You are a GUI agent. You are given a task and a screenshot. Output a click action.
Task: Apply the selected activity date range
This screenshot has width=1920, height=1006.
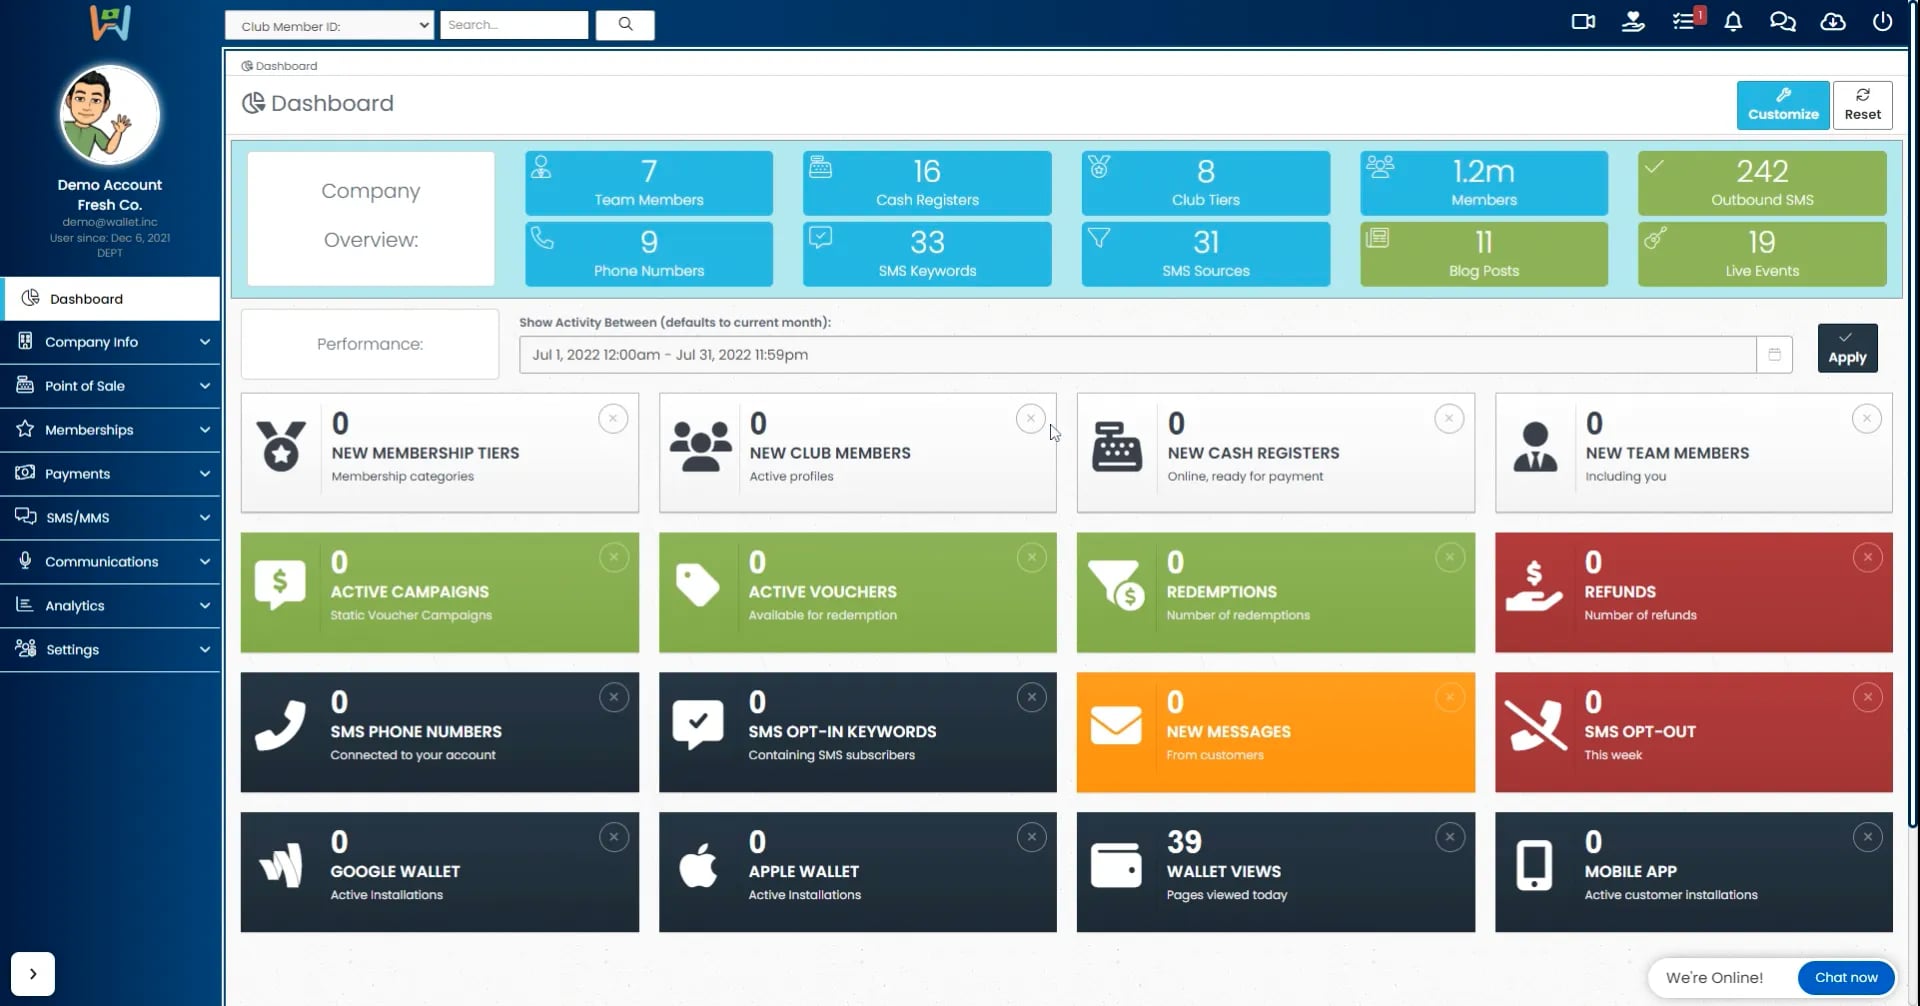click(x=1847, y=348)
